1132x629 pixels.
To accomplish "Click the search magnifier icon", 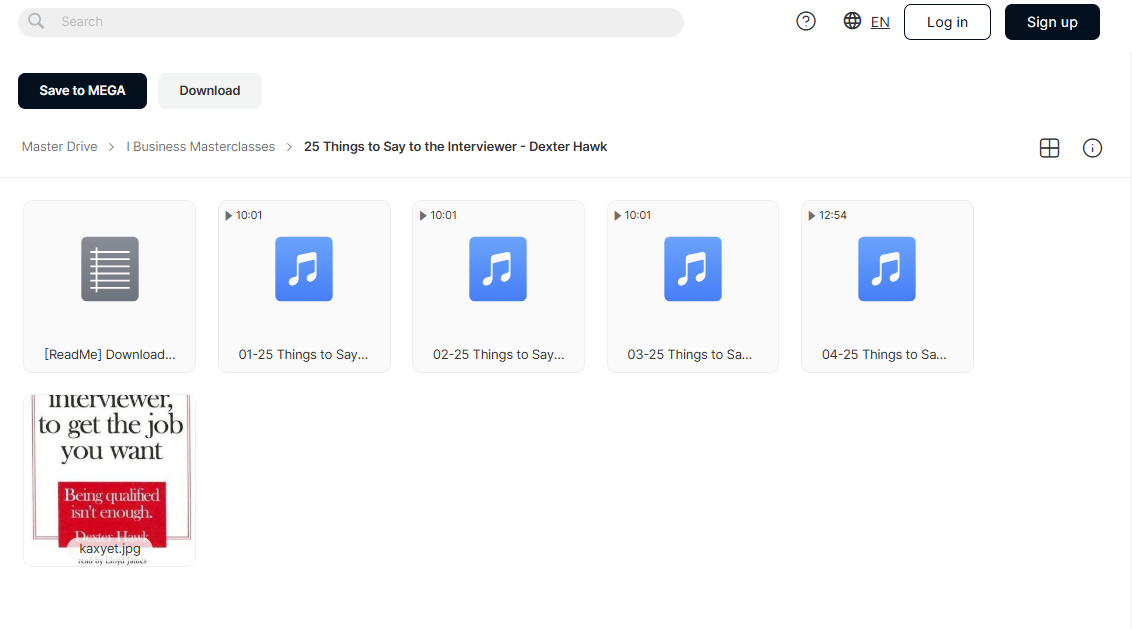I will click(x=36, y=22).
